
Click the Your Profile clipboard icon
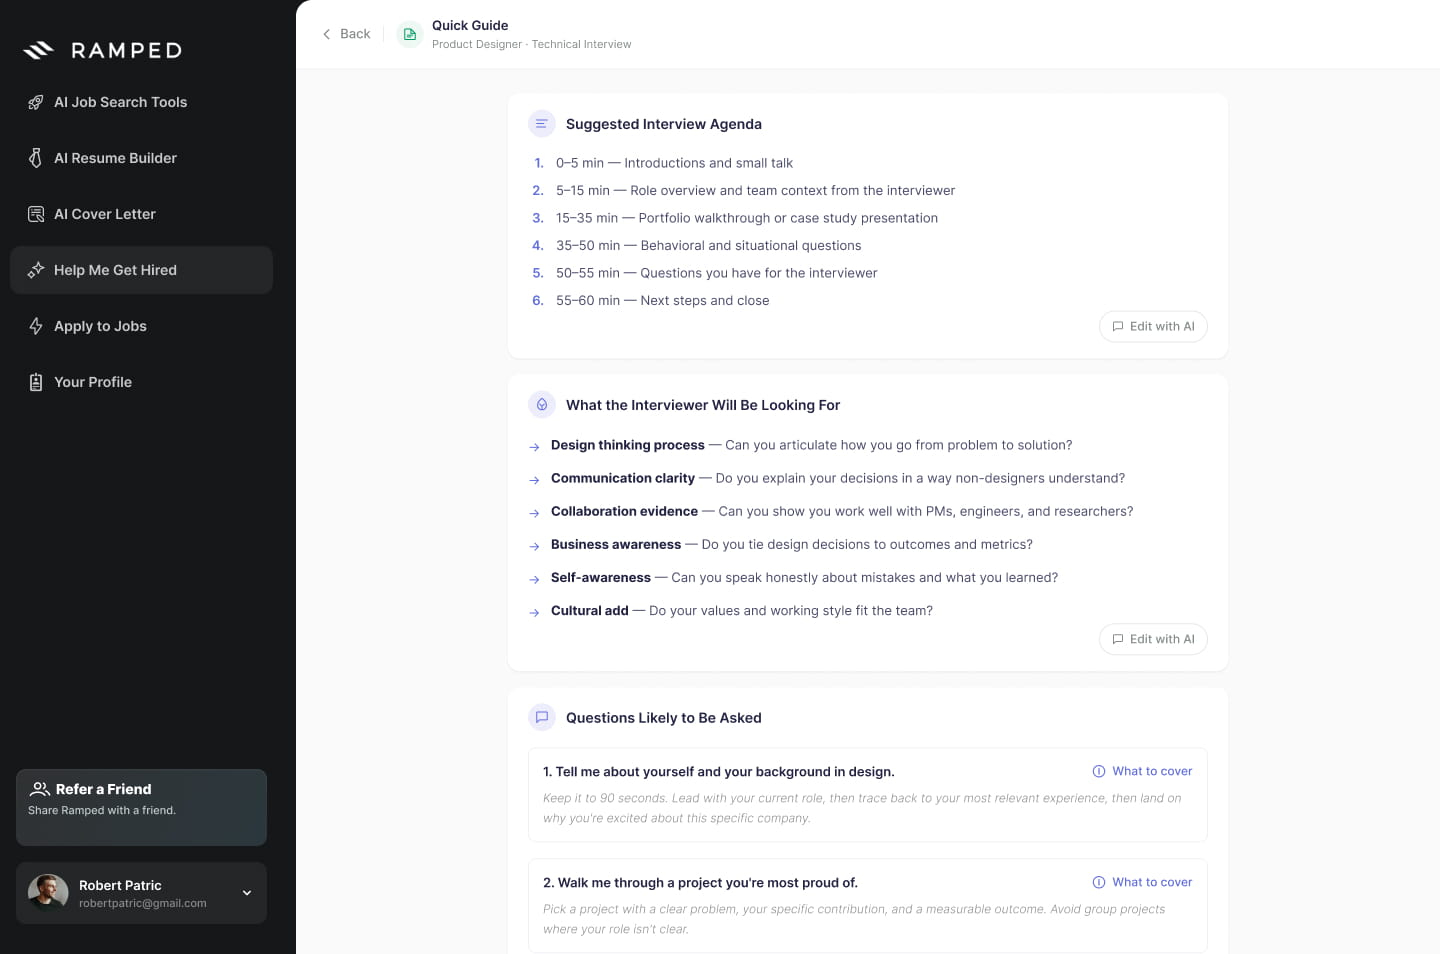[x=36, y=382]
